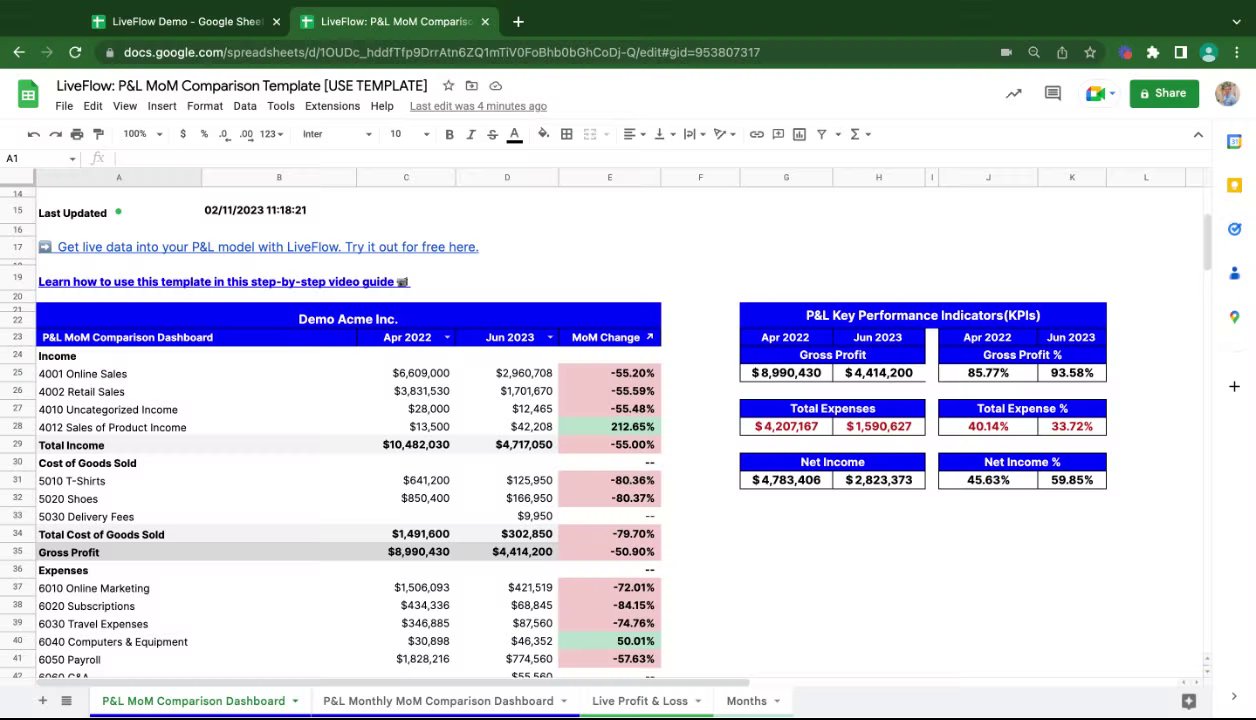Open the borders options

tap(566, 134)
